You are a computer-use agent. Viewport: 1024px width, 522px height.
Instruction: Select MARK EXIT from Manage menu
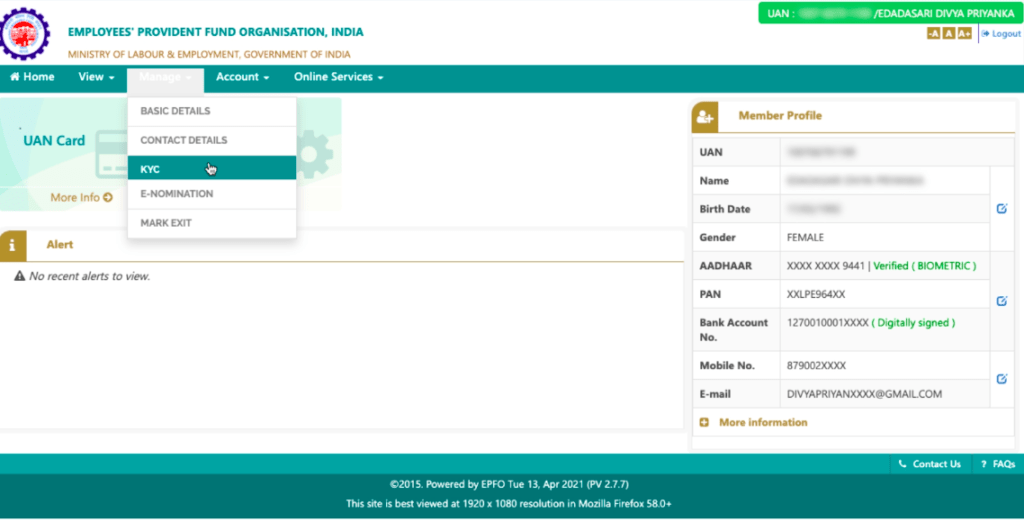(212, 223)
